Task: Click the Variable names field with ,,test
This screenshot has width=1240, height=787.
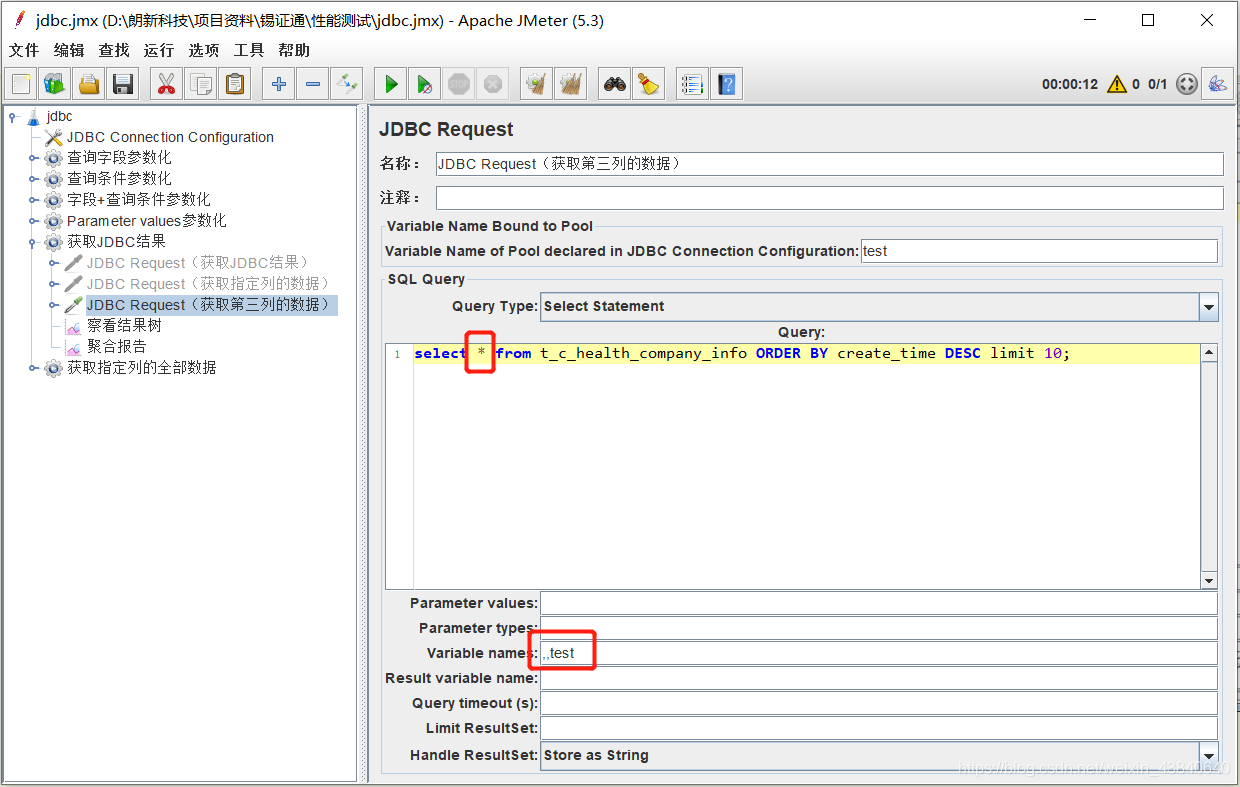Action: pyautogui.click(x=879, y=653)
